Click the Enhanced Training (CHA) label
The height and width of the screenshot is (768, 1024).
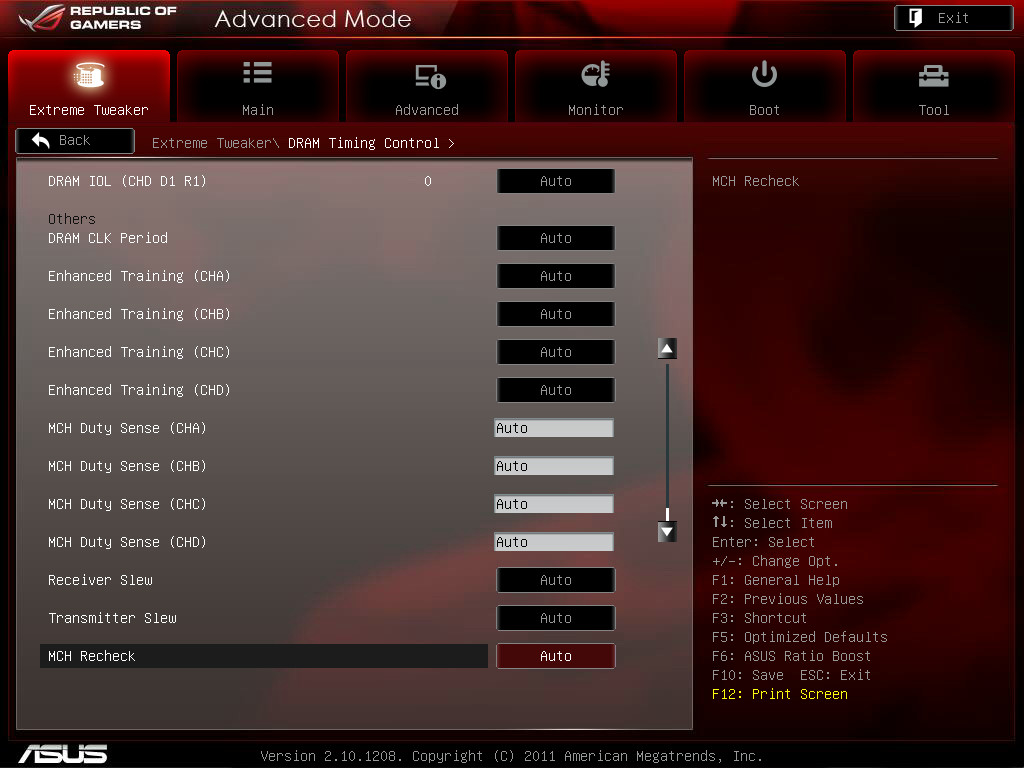pos(139,276)
